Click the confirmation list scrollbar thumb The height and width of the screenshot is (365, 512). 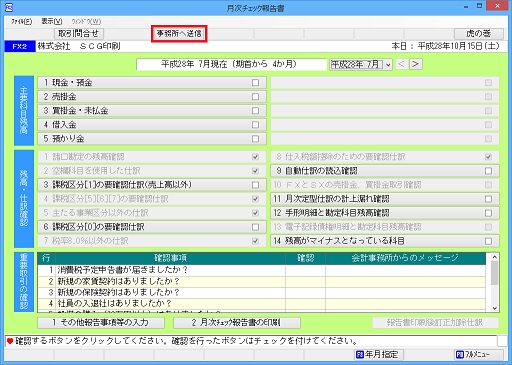(x=495, y=273)
